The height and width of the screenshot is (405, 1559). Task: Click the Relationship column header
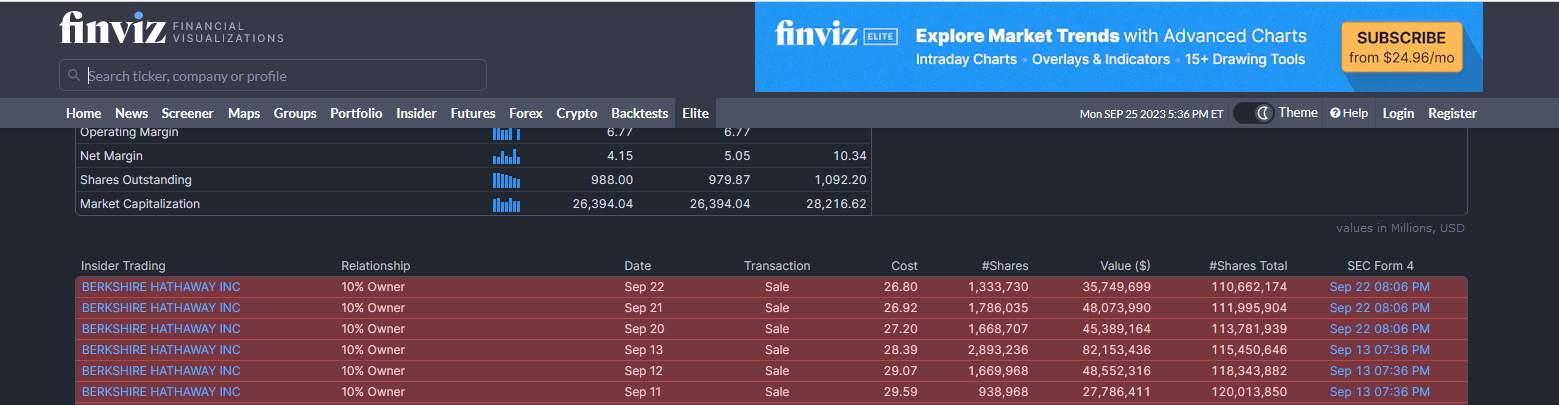tap(376, 266)
